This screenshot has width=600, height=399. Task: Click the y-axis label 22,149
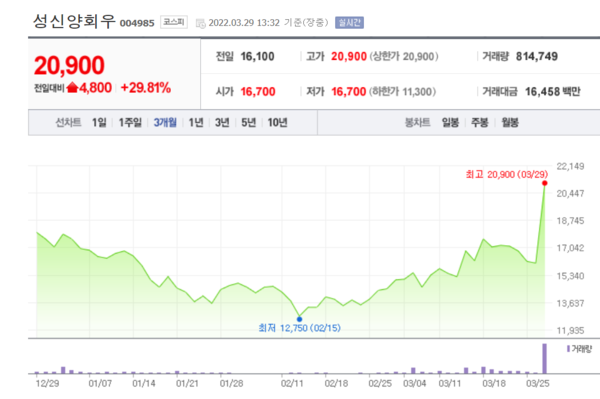point(570,166)
